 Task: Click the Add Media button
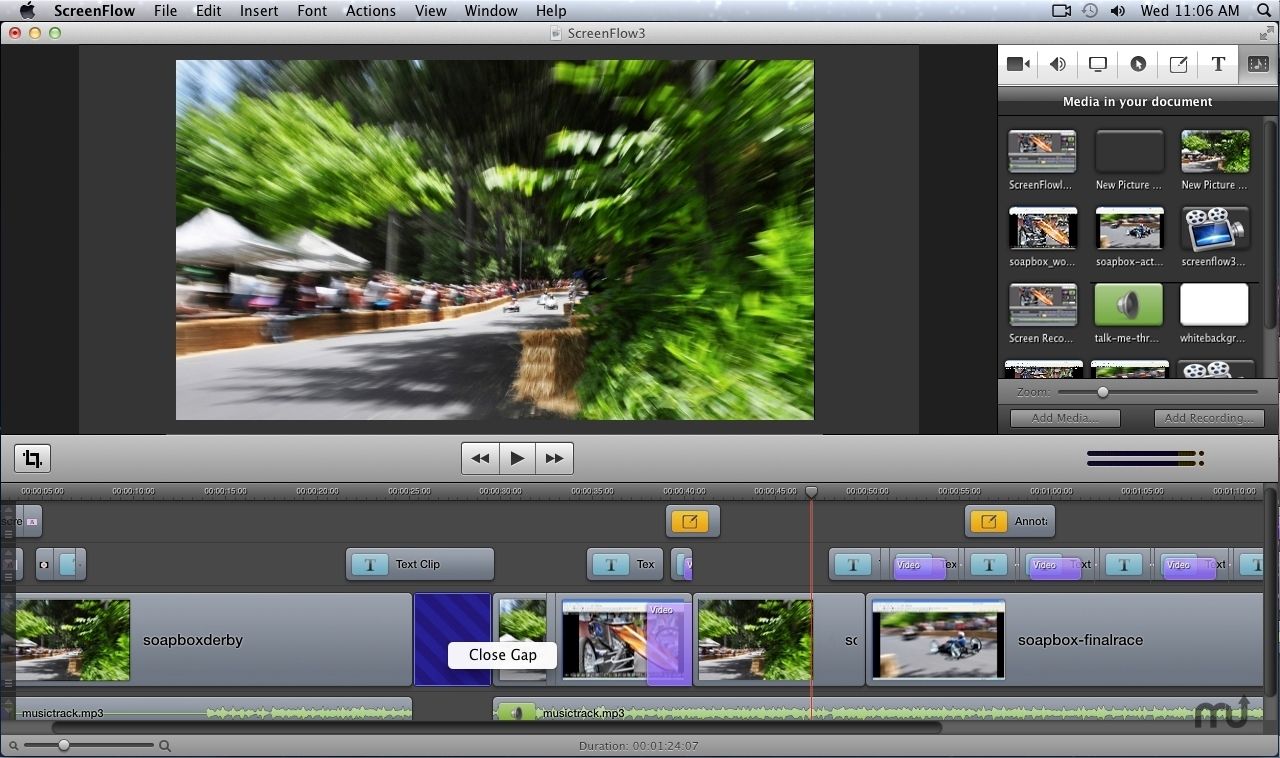(1064, 418)
